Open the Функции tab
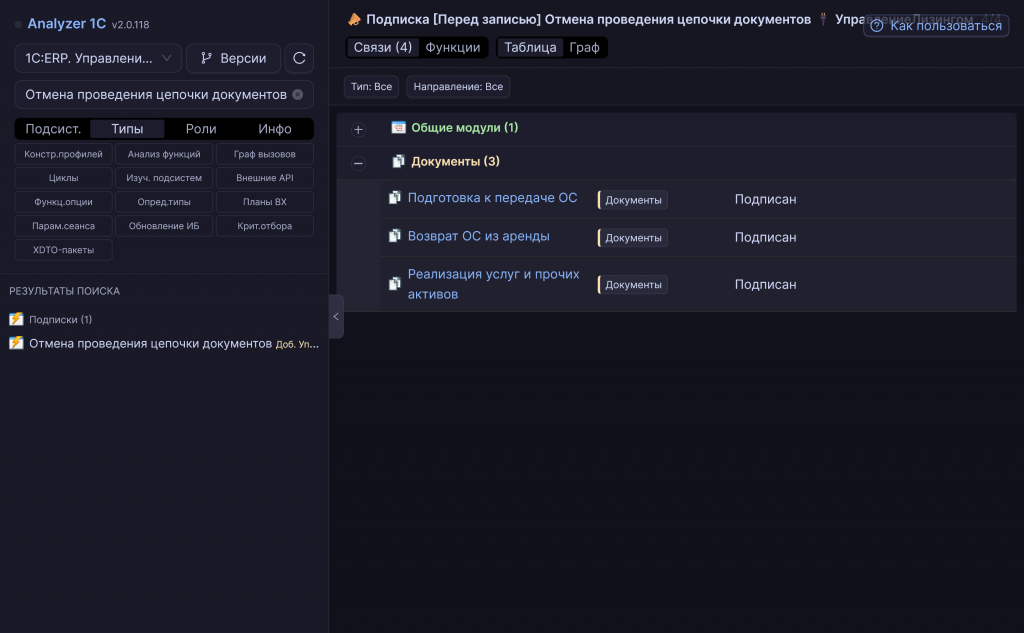Viewport: 1024px width, 633px height. pos(453,48)
